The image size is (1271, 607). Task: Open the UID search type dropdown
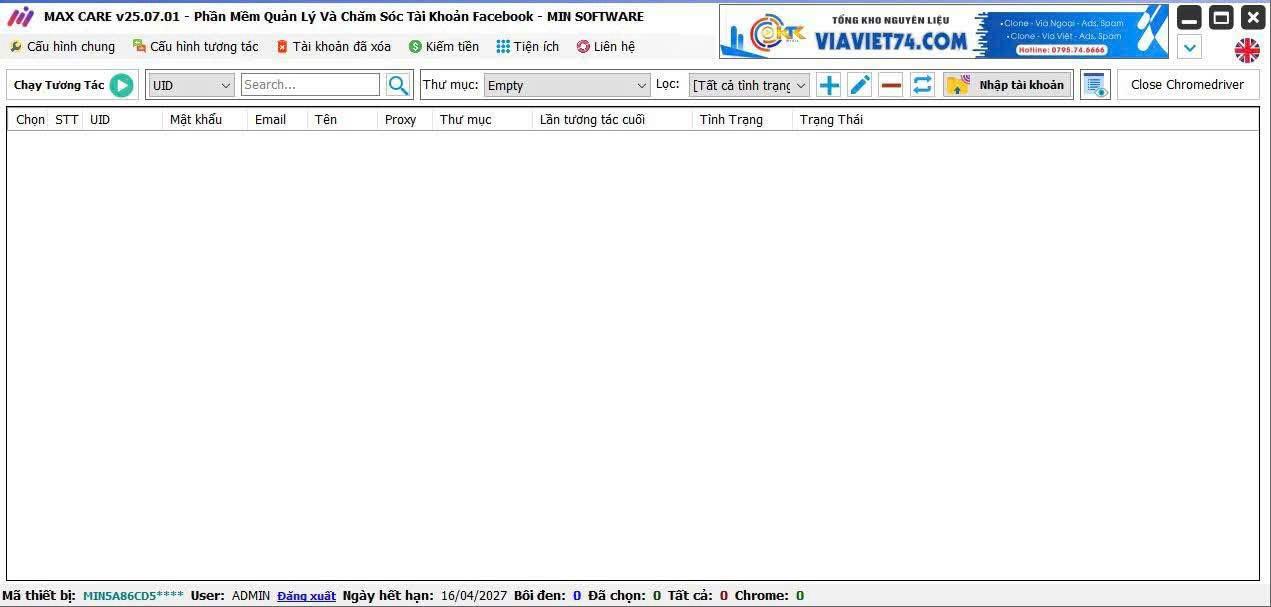190,85
